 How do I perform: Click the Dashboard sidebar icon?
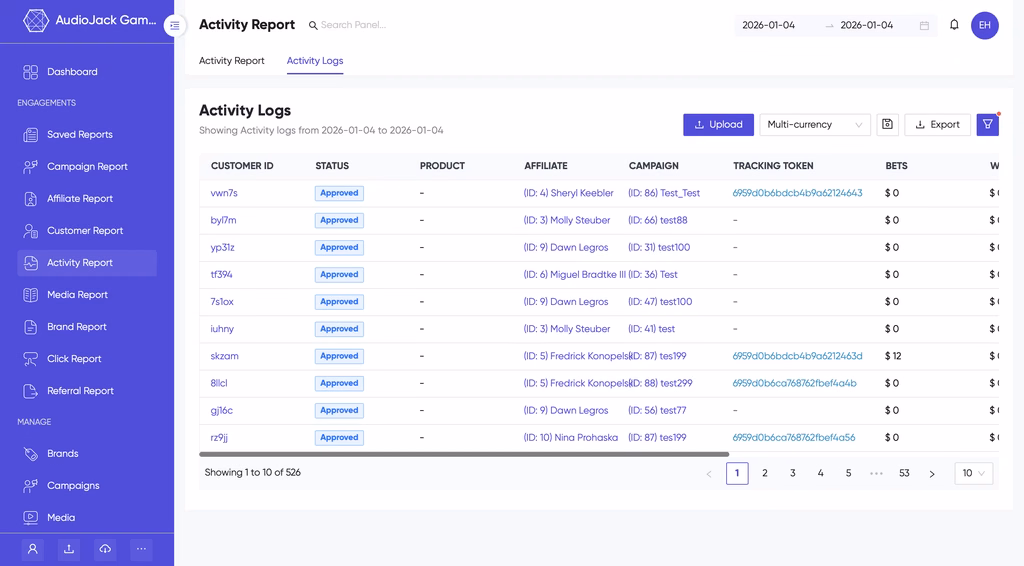pyautogui.click(x=31, y=72)
